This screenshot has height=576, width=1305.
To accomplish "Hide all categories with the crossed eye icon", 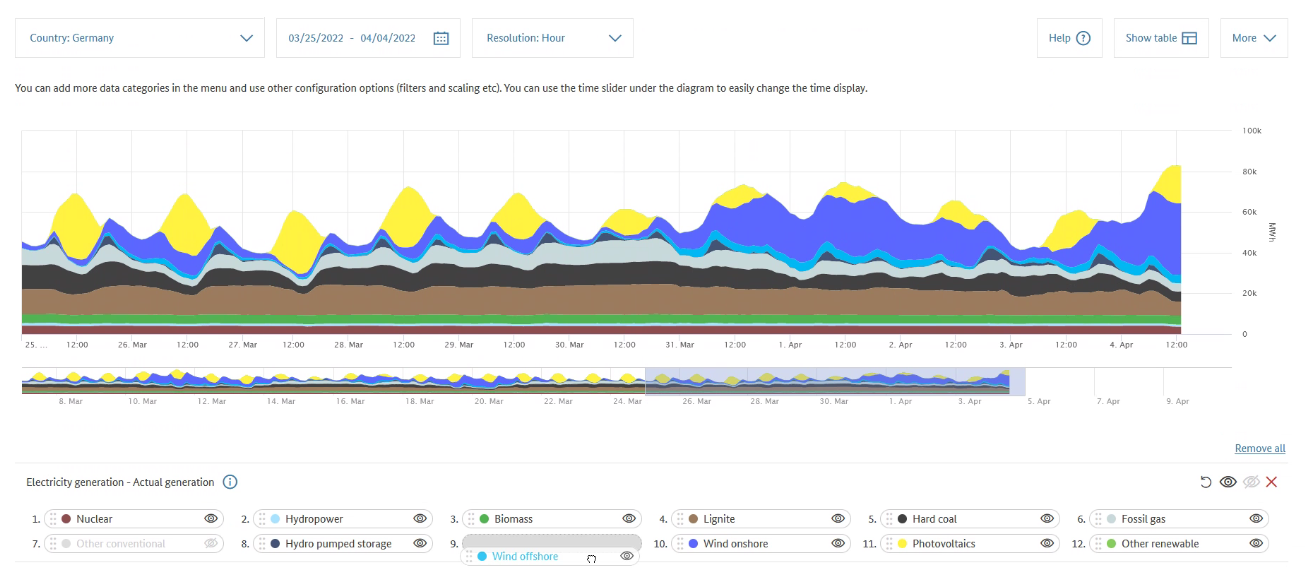I will click(x=1251, y=482).
